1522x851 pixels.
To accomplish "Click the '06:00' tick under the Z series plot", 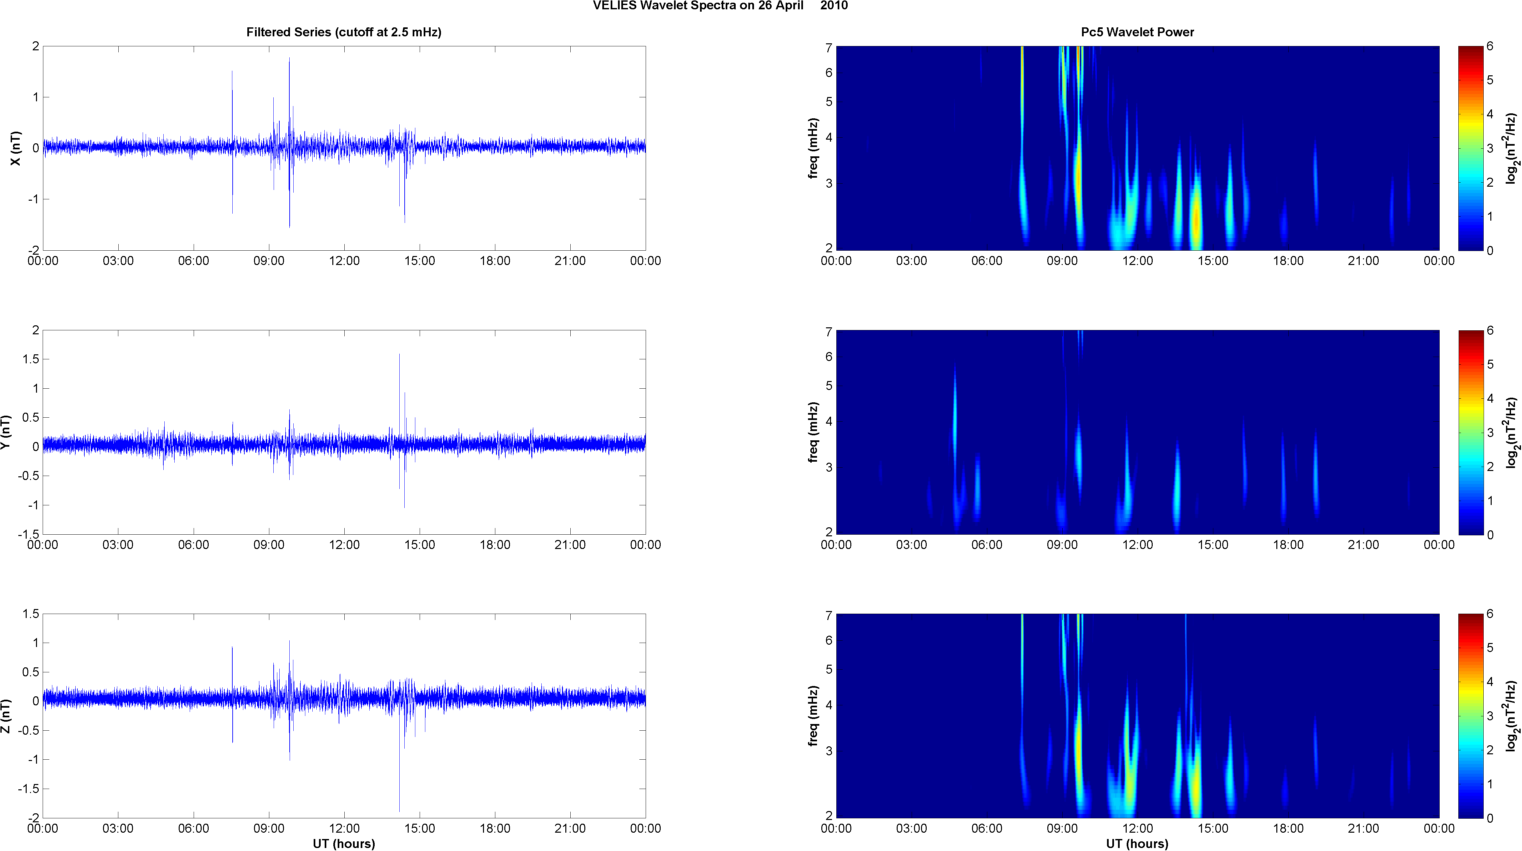I will point(193,828).
